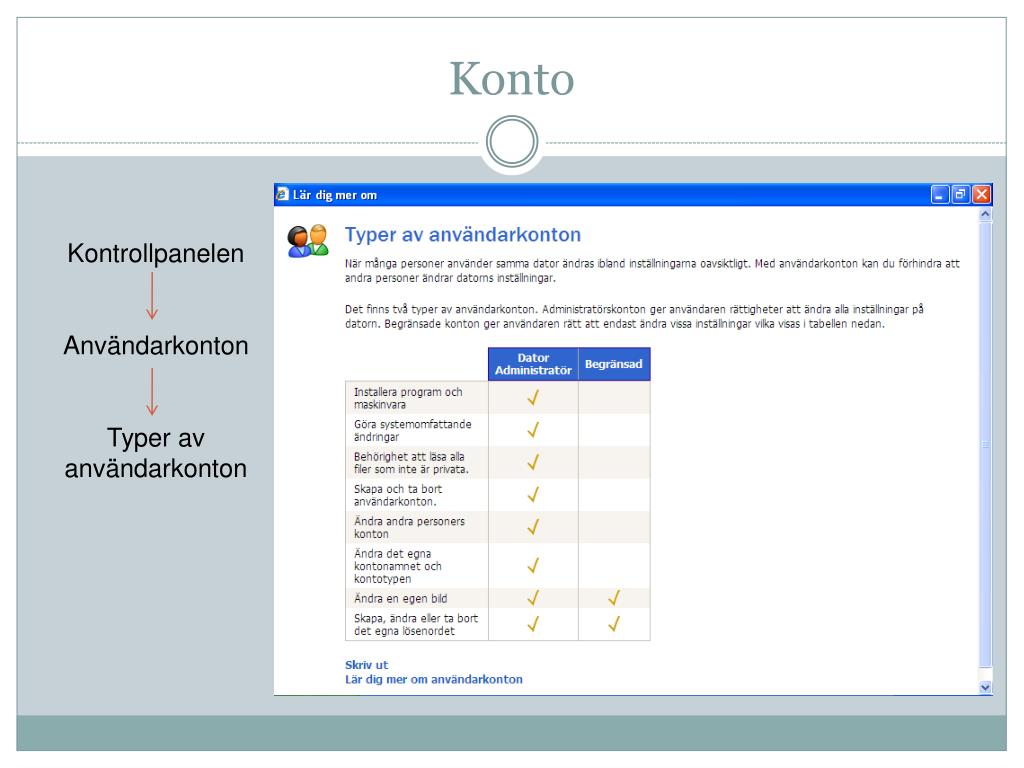Click the Administratör checkmark for Ändra det egna kontonamnet
The image size is (1024, 768).
[533, 565]
